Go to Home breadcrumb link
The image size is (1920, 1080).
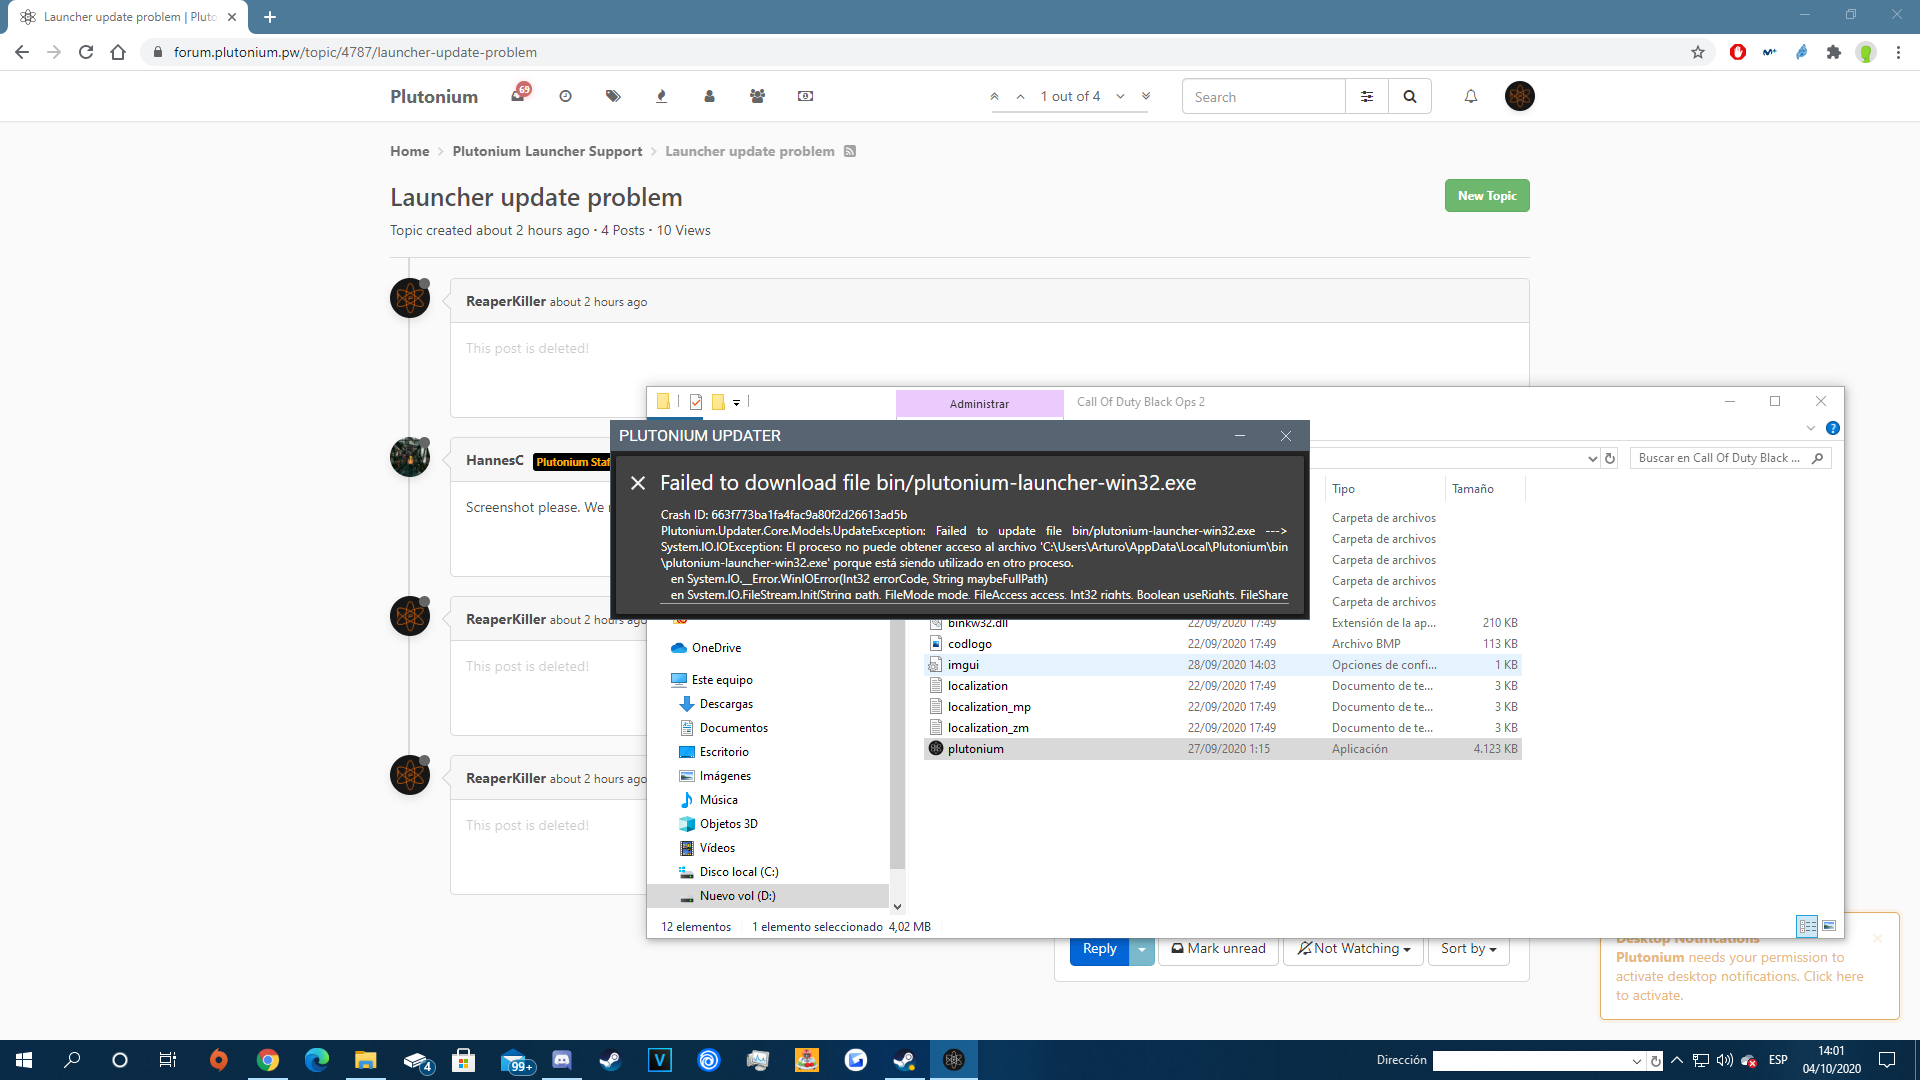tap(410, 151)
